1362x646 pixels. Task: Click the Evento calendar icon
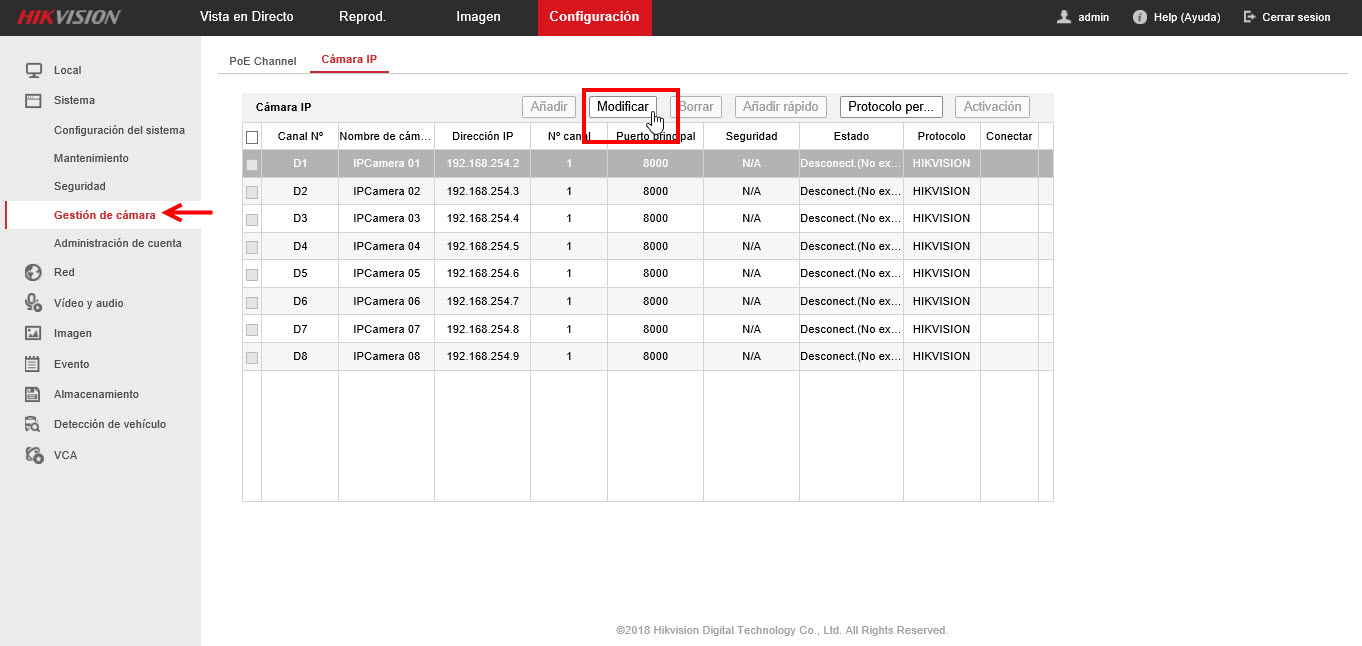coord(33,364)
